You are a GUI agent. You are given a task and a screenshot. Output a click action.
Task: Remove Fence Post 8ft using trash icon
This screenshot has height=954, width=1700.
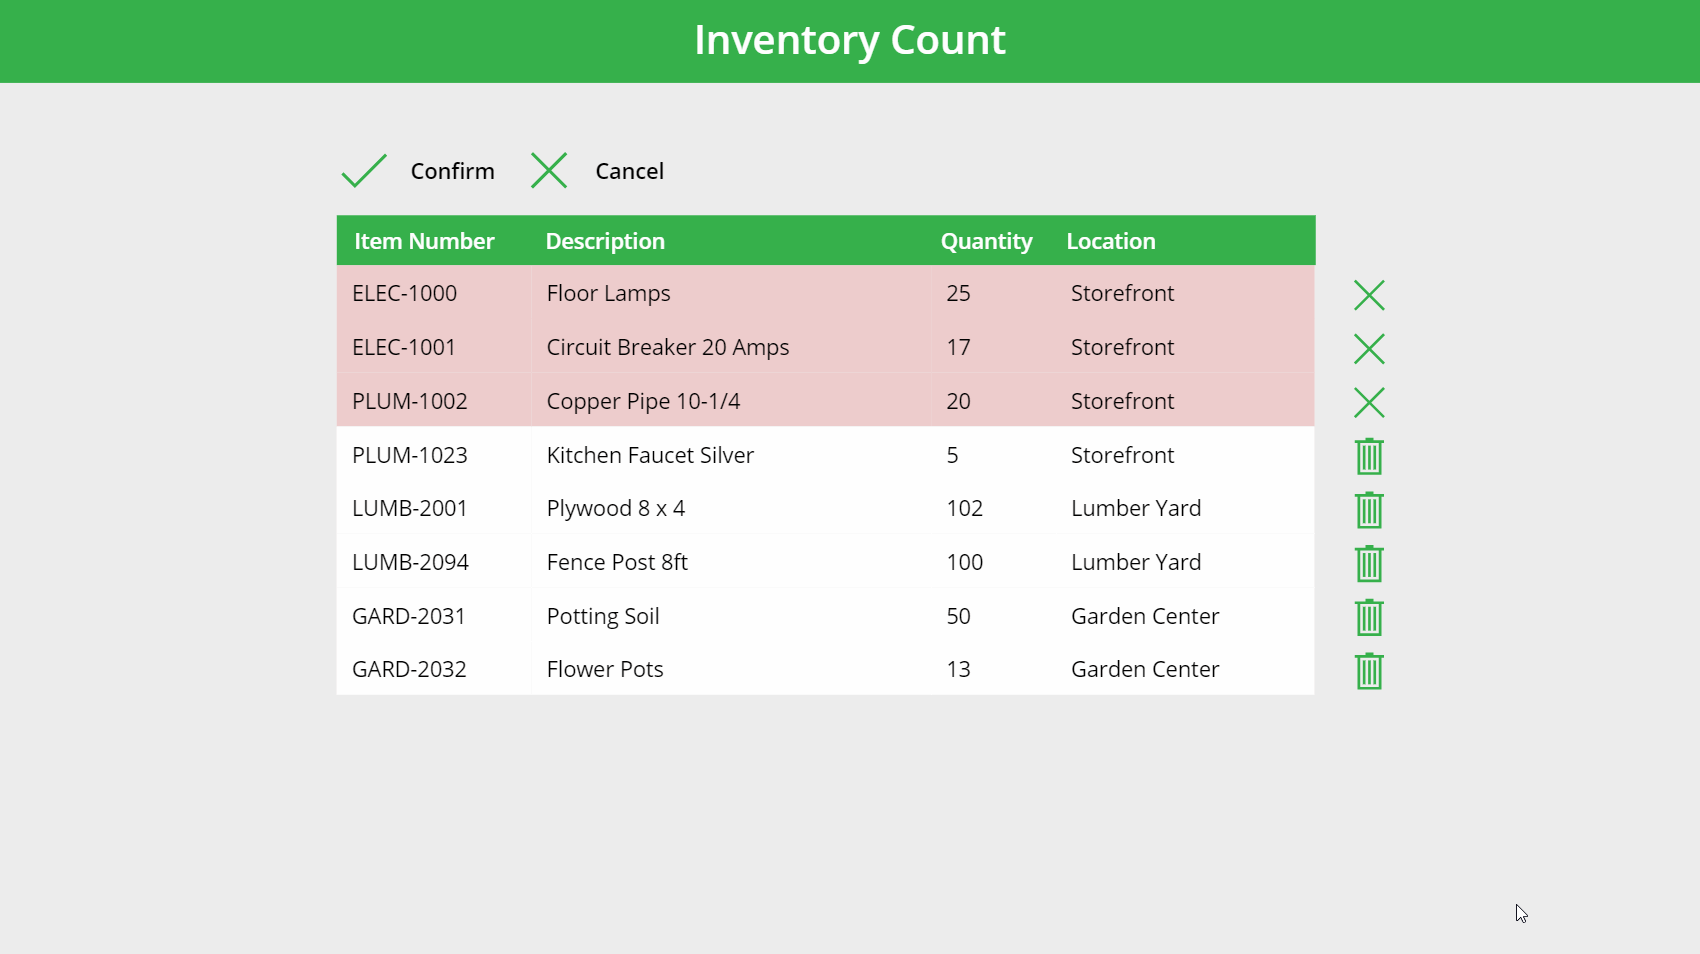point(1369,564)
